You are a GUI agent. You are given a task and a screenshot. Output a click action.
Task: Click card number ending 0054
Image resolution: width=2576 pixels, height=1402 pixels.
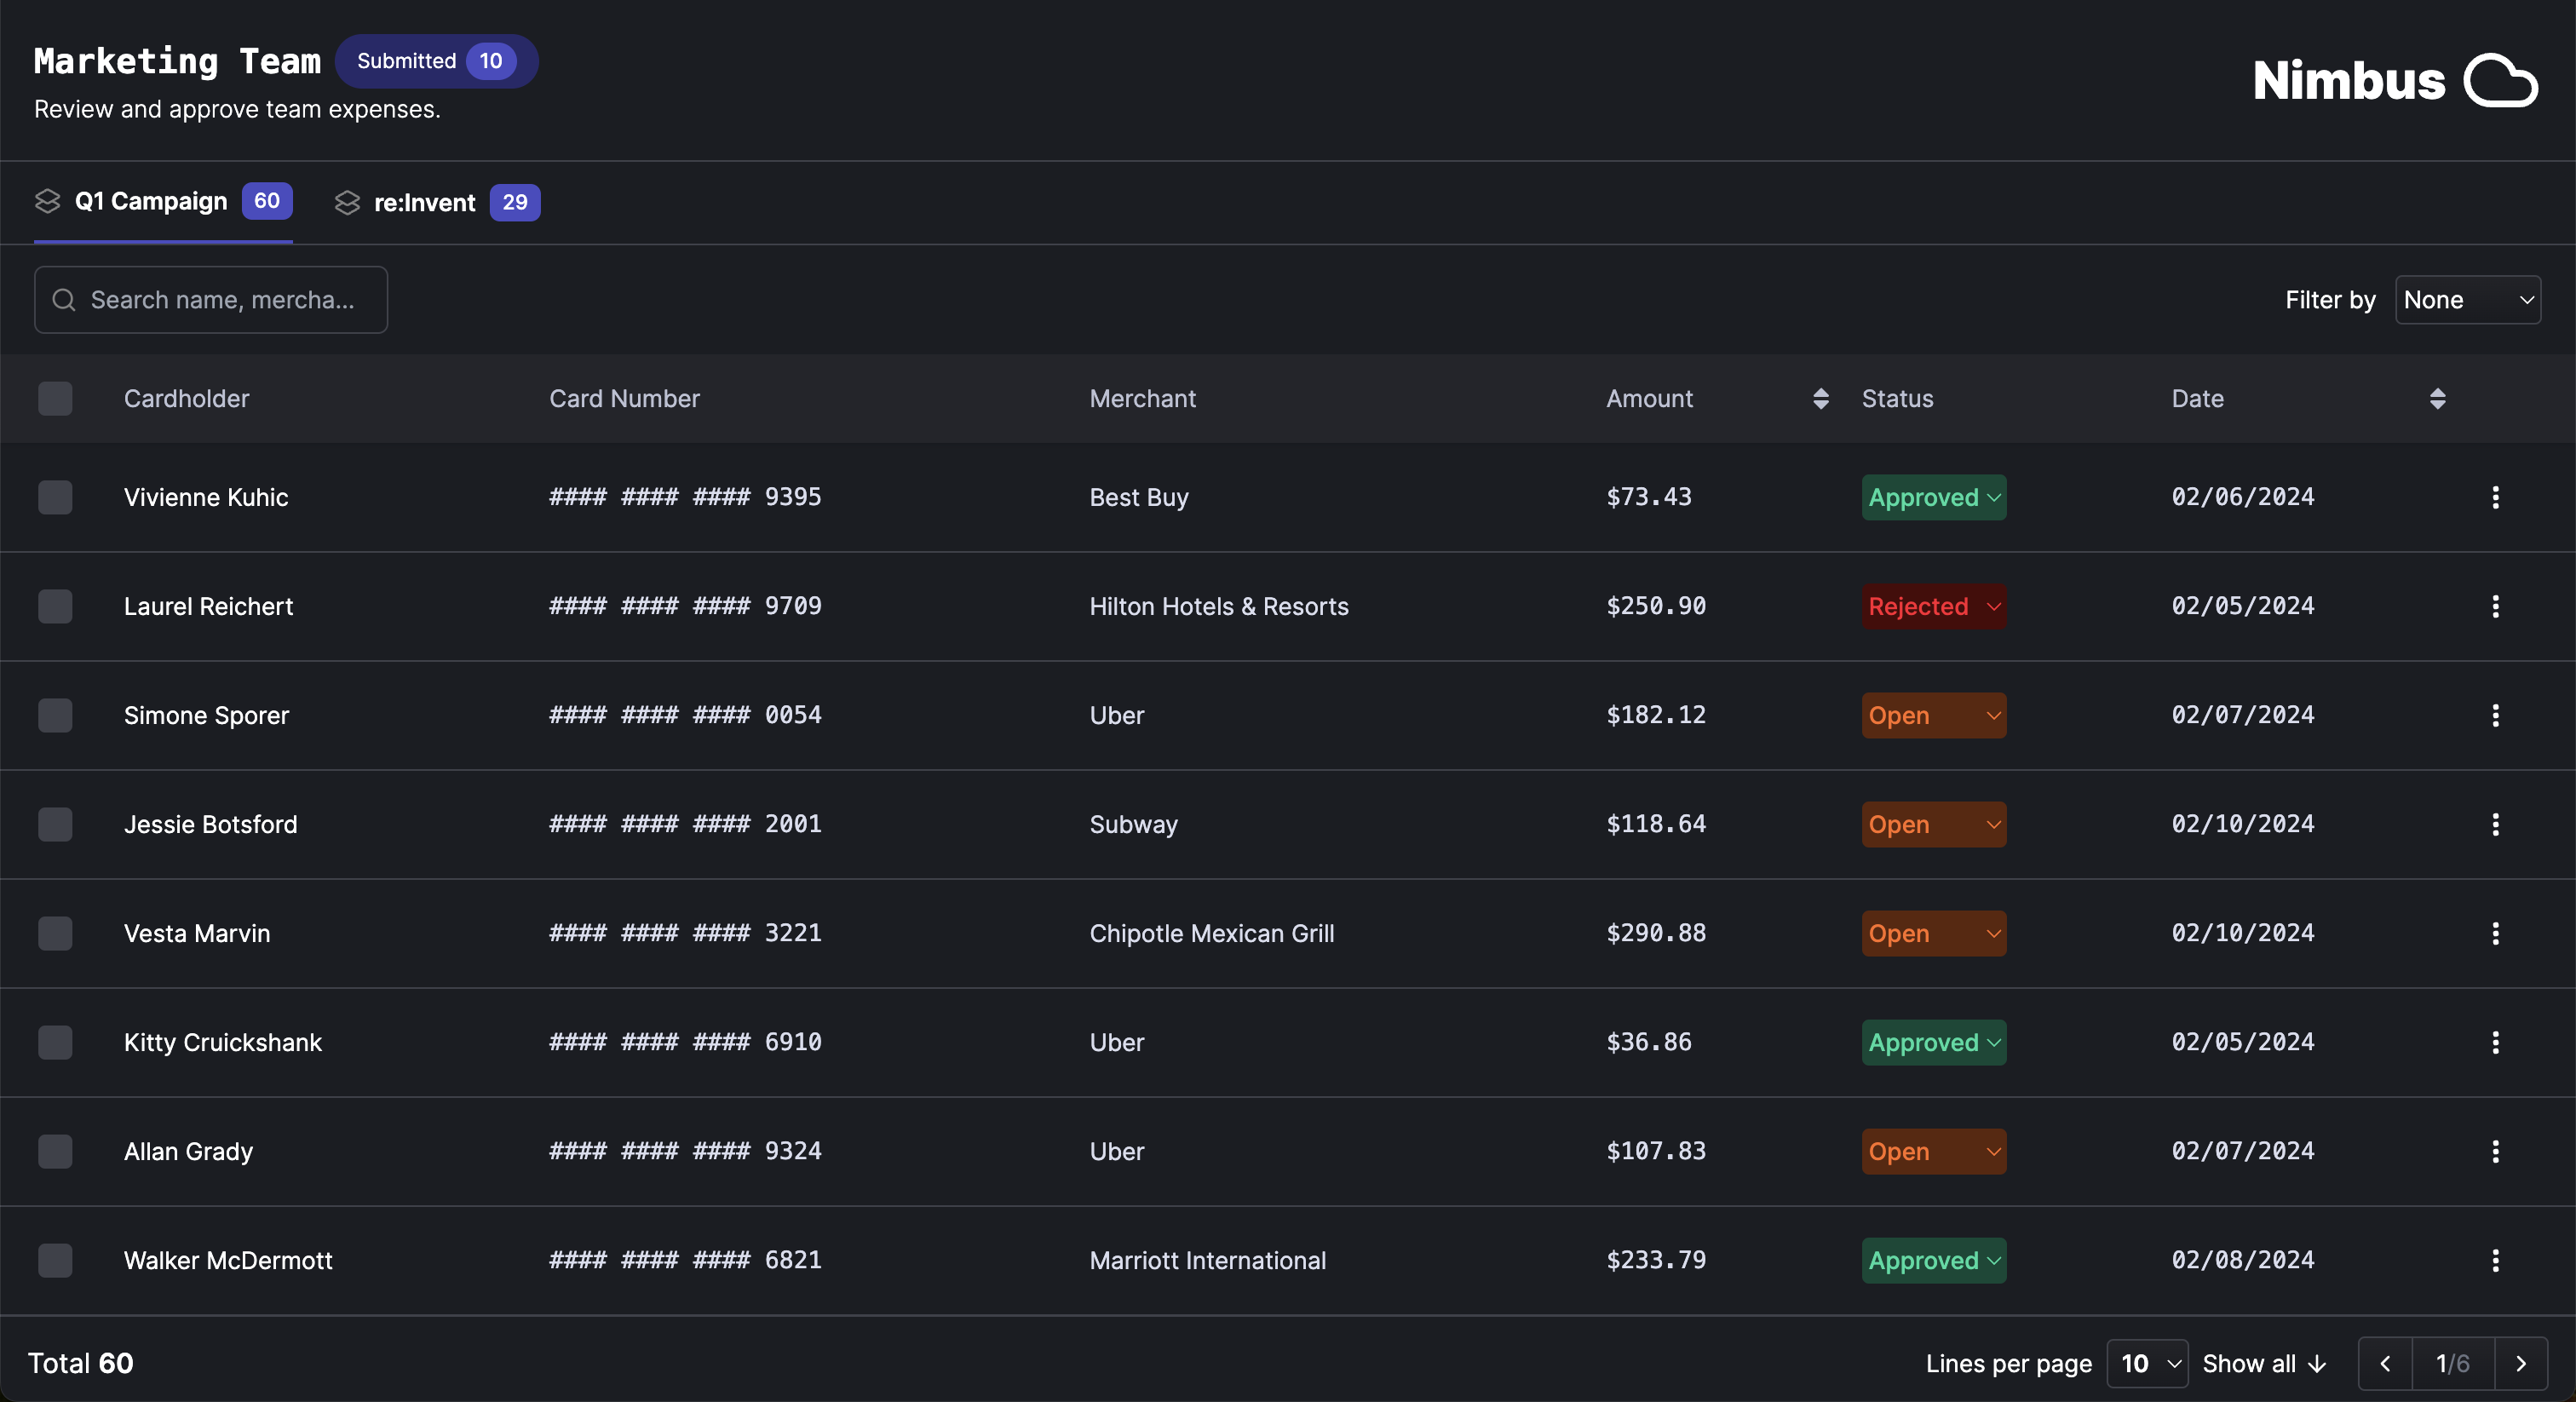[x=685, y=715]
